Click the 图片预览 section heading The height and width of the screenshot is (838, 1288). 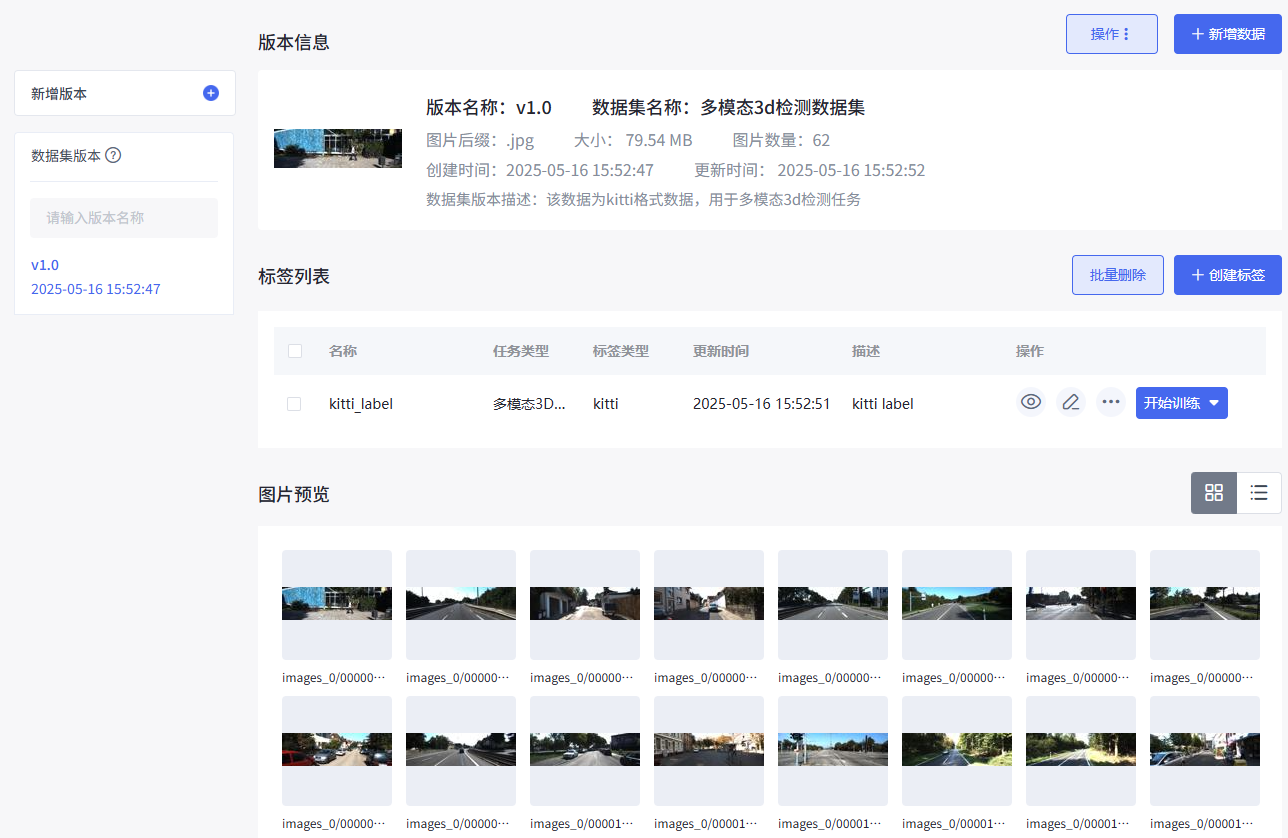tap(294, 494)
